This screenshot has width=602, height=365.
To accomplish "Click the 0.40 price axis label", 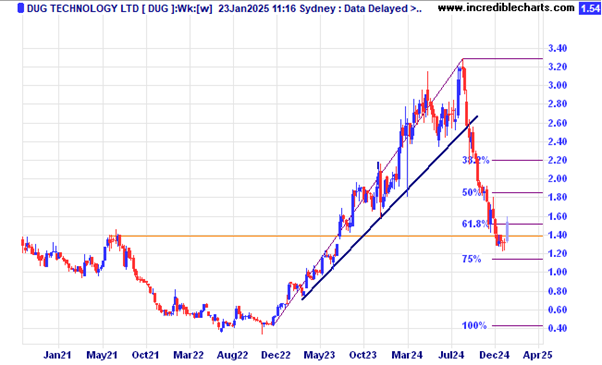I will pos(557,328).
